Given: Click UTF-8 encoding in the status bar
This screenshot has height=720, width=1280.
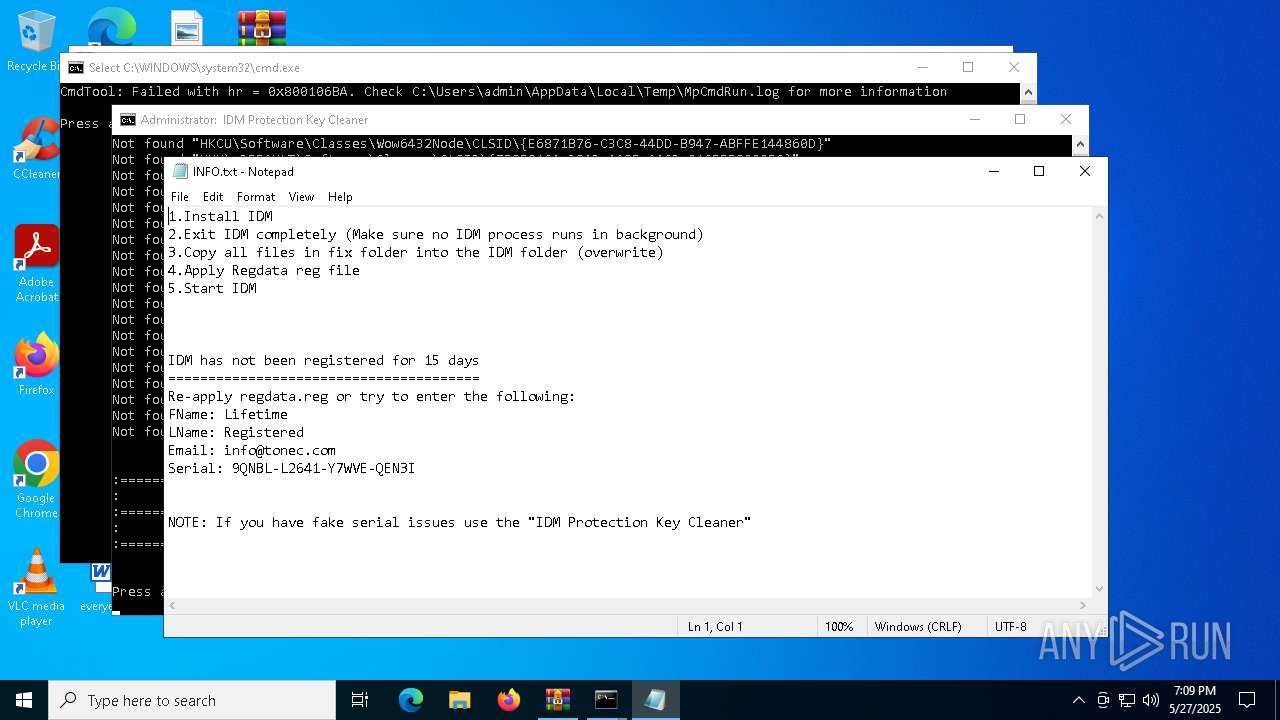Looking at the screenshot, I should coord(1011,627).
